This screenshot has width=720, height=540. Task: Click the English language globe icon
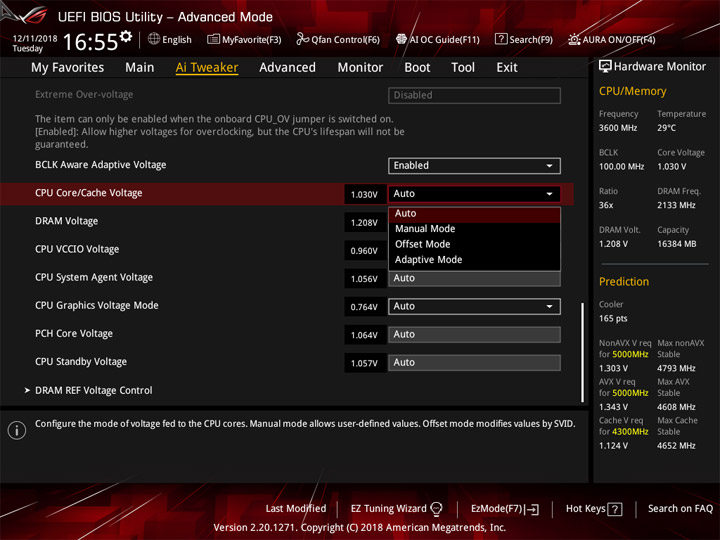154,39
